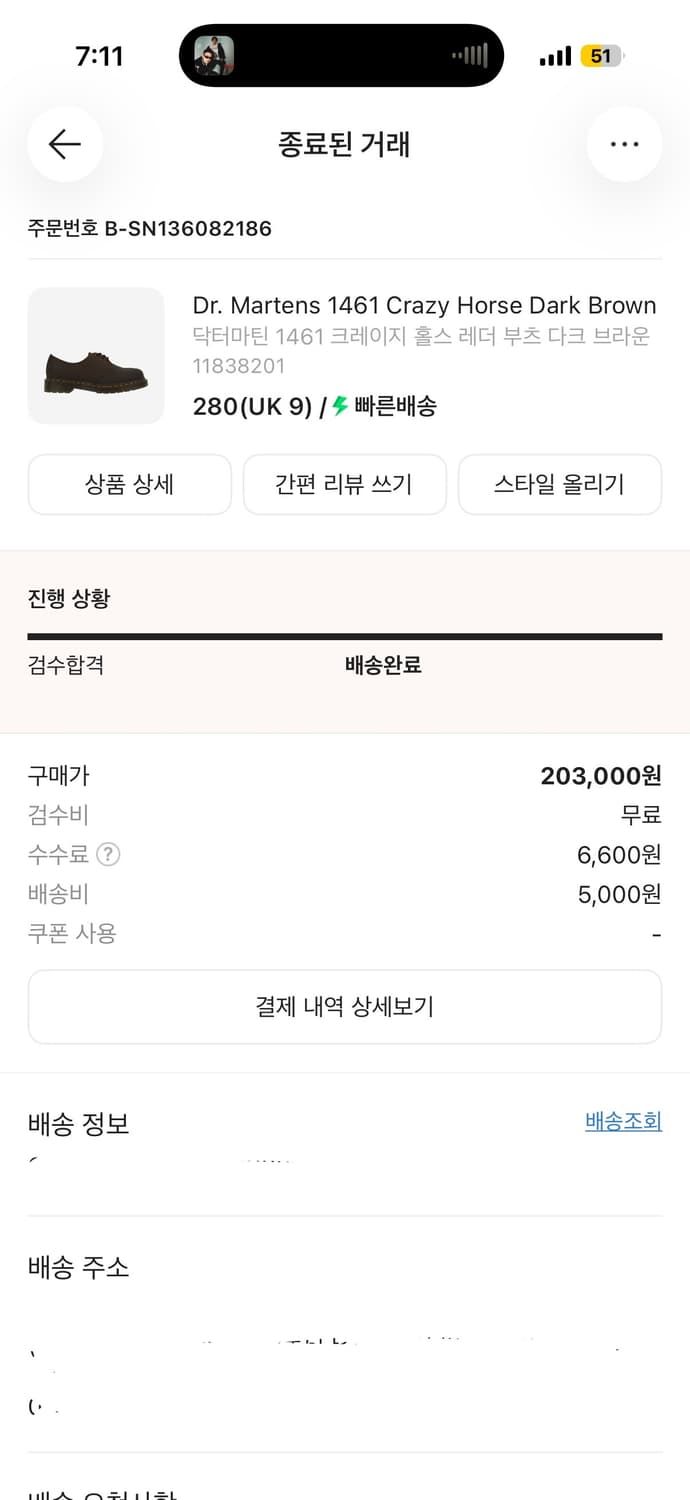Image resolution: width=690 pixels, height=1500 pixels.
Task: Open the three-dot options menu
Action: 624,144
